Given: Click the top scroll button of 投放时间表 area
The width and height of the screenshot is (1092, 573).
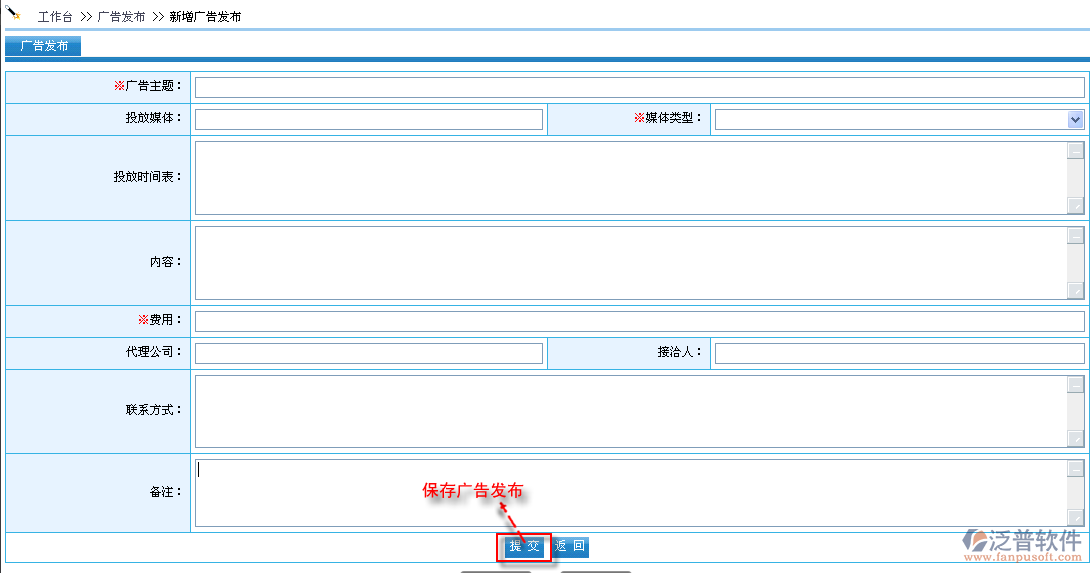Looking at the screenshot, I should click(x=1076, y=150).
